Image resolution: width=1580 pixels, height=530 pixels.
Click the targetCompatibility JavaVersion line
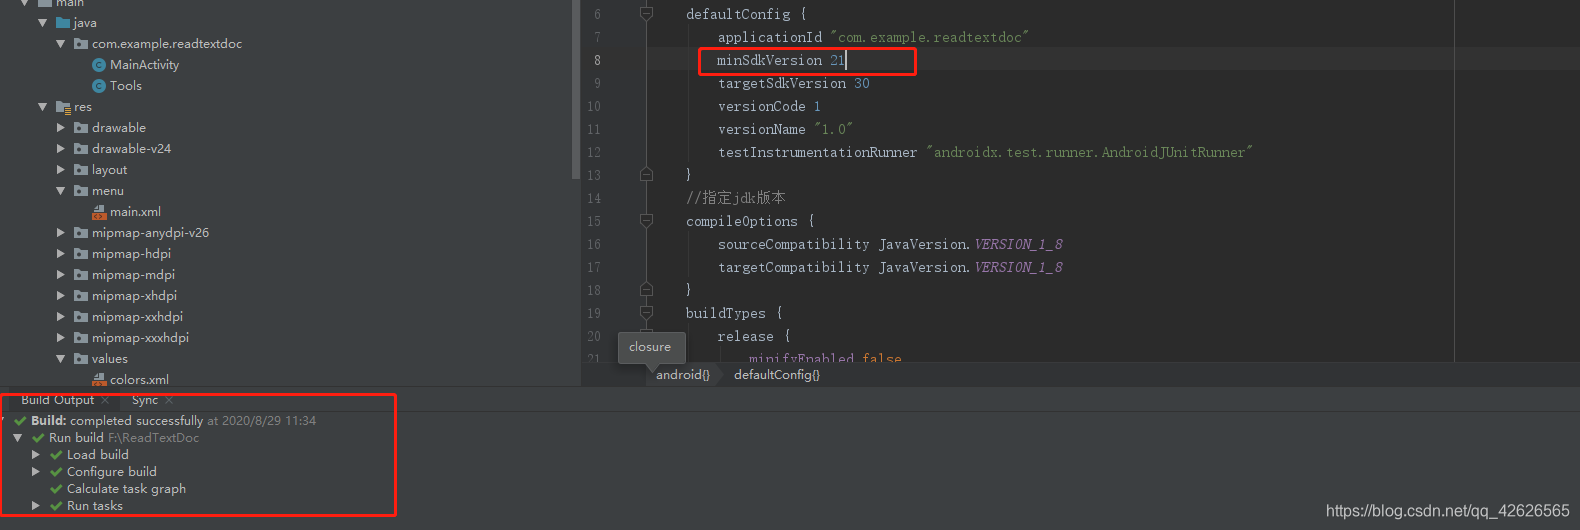coord(890,268)
